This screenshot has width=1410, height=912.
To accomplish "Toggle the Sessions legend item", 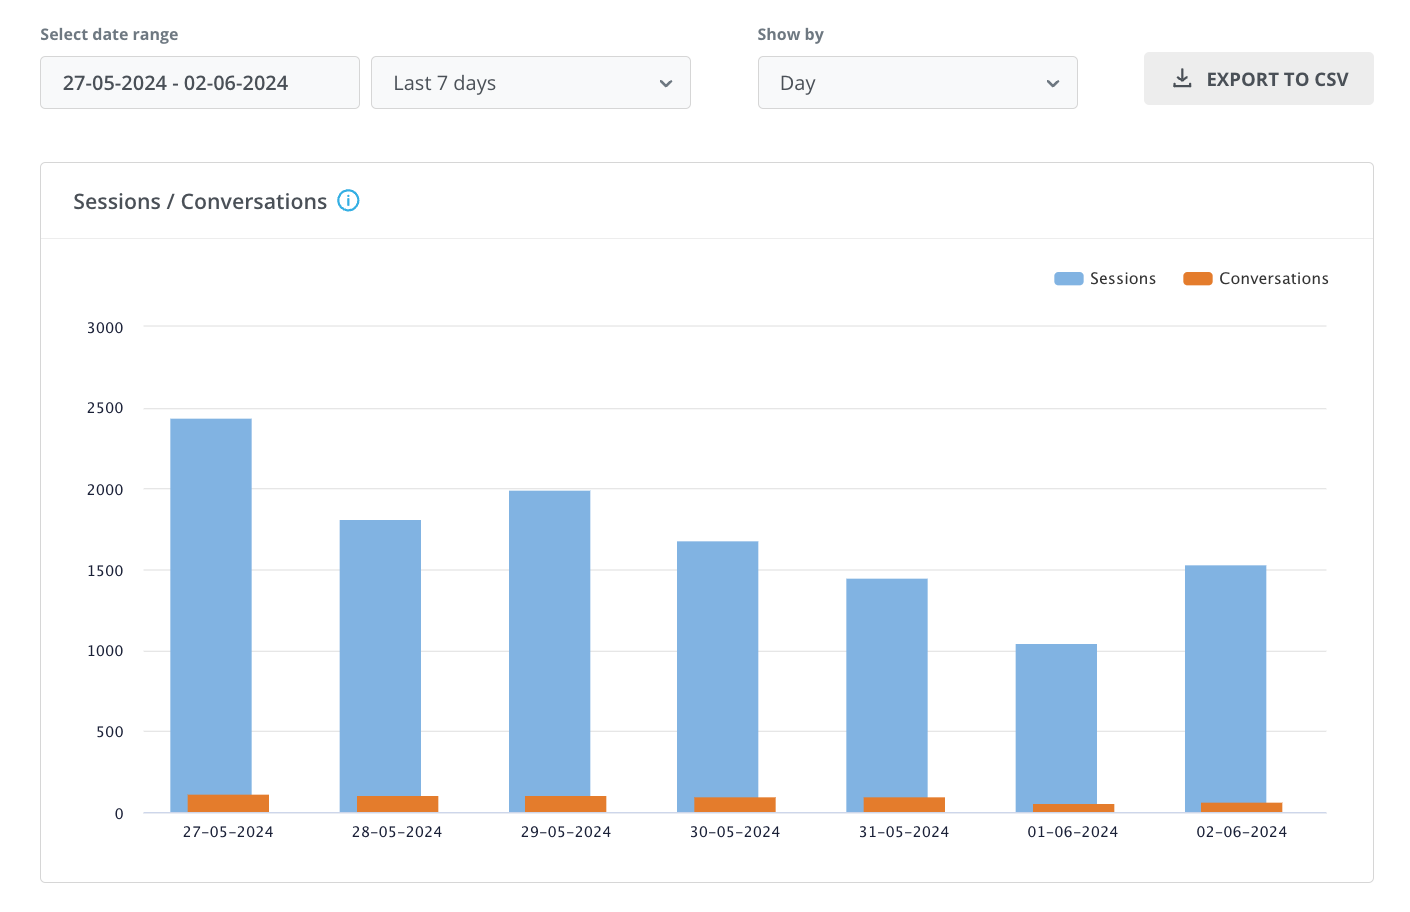I will pyautogui.click(x=1105, y=279).
